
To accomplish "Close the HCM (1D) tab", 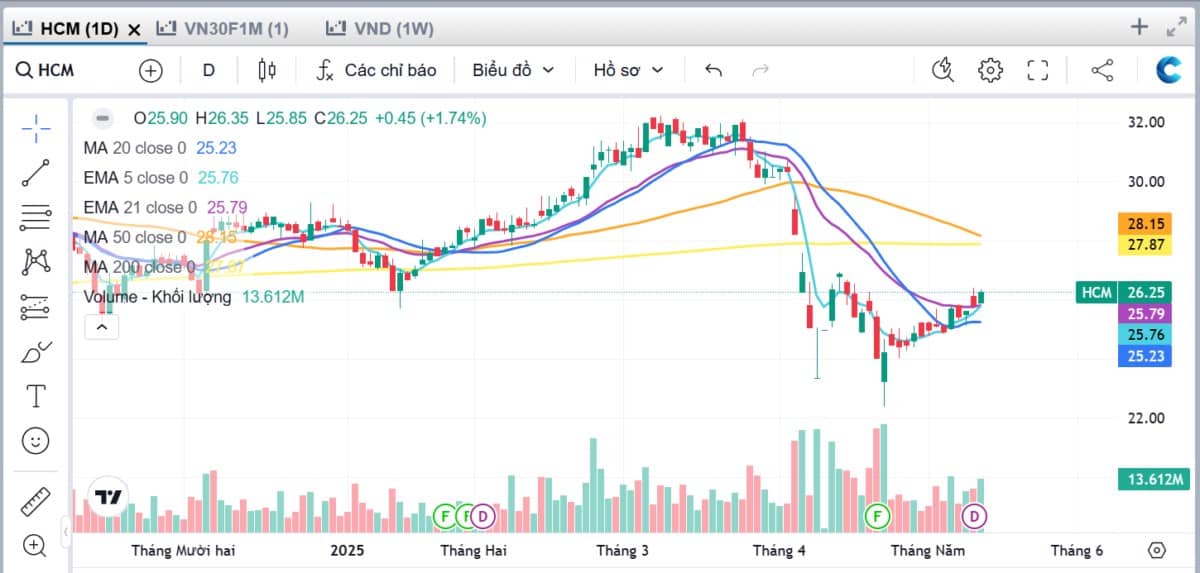I will (x=135, y=29).
